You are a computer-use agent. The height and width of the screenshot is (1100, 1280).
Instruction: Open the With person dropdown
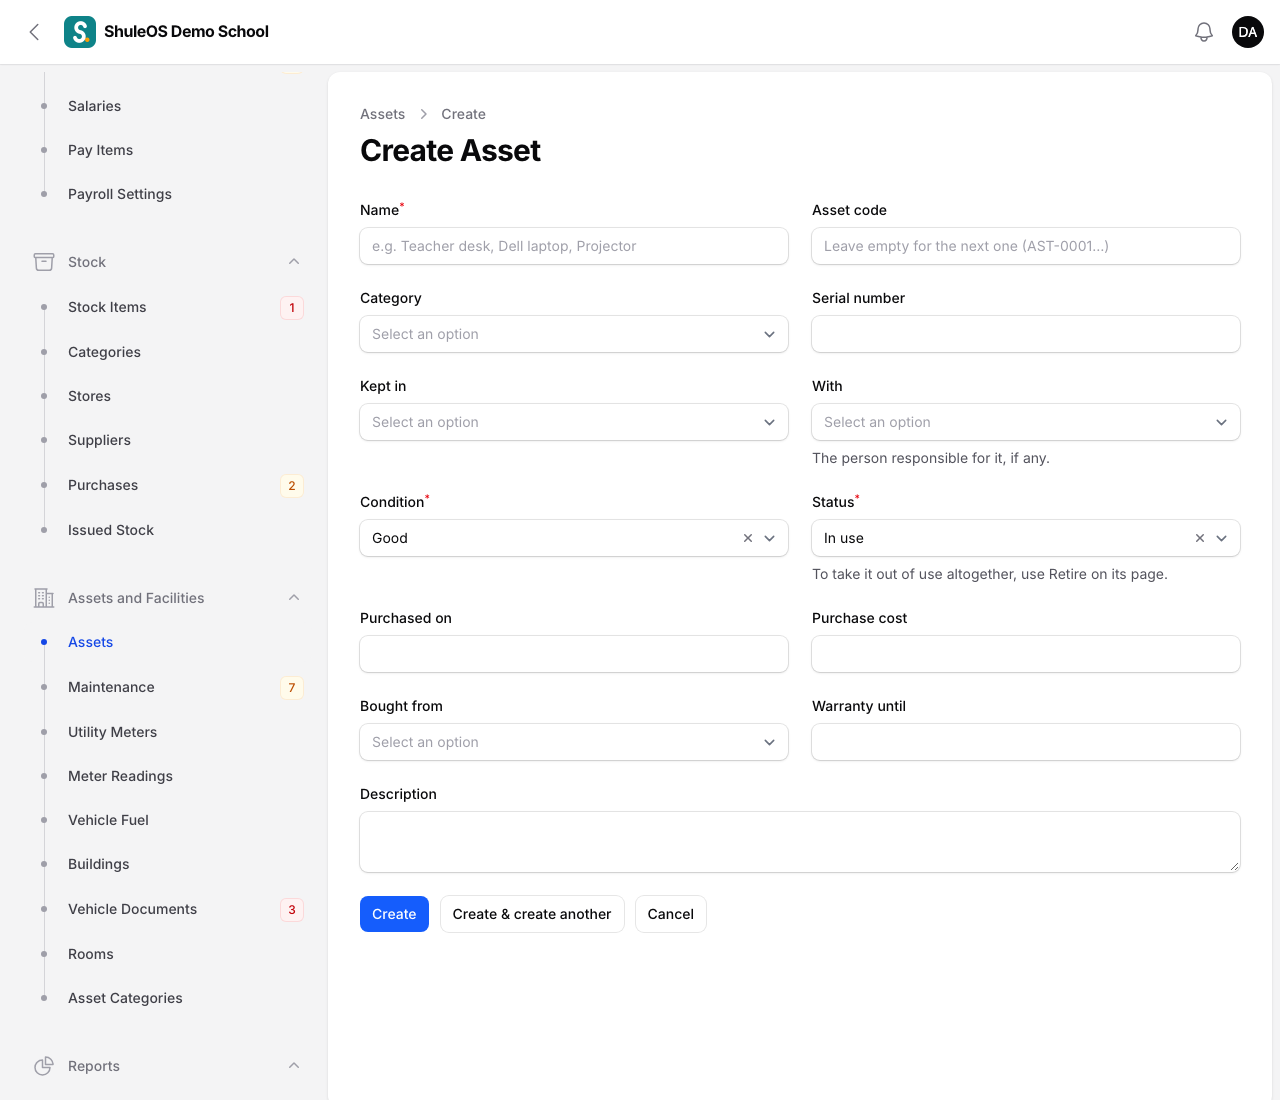(x=1026, y=422)
